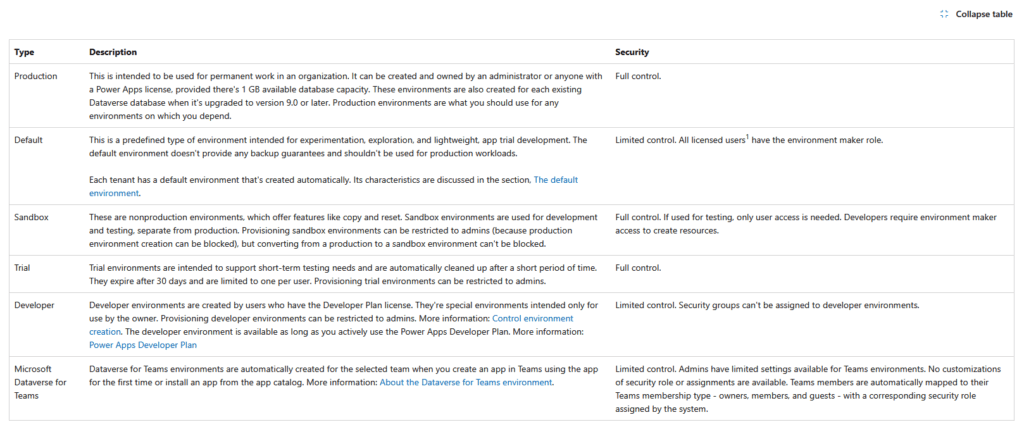Click the Default description 'predefined type of environment' text
The image size is (1024, 434).
[x=176, y=140]
